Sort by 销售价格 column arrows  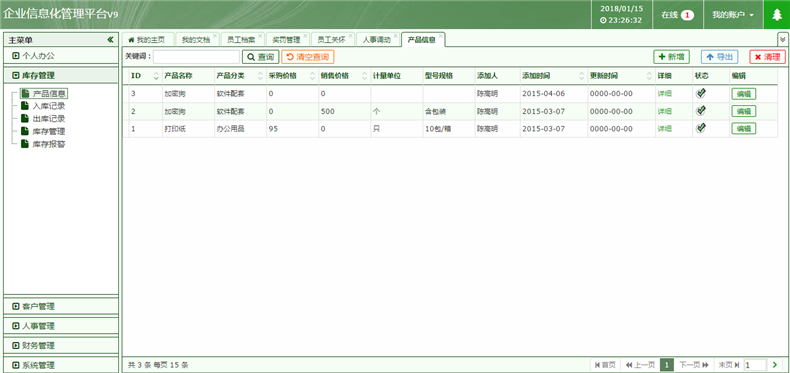[365, 76]
